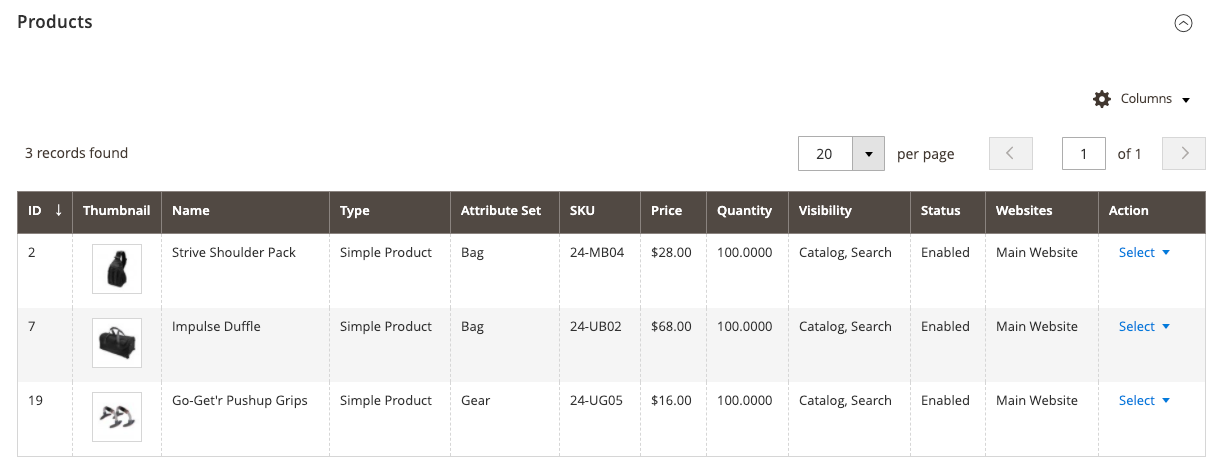Open Strive Shoulder Pack thumbnail image
The image size is (1218, 470).
[117, 269]
